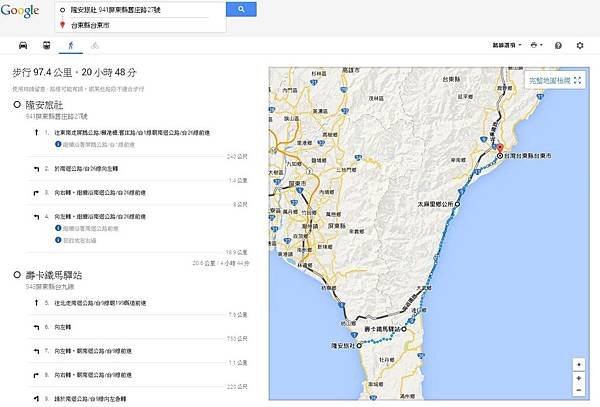This screenshot has height=407, width=600.
Task: Select direction step 3 text row
Action: 100,193
